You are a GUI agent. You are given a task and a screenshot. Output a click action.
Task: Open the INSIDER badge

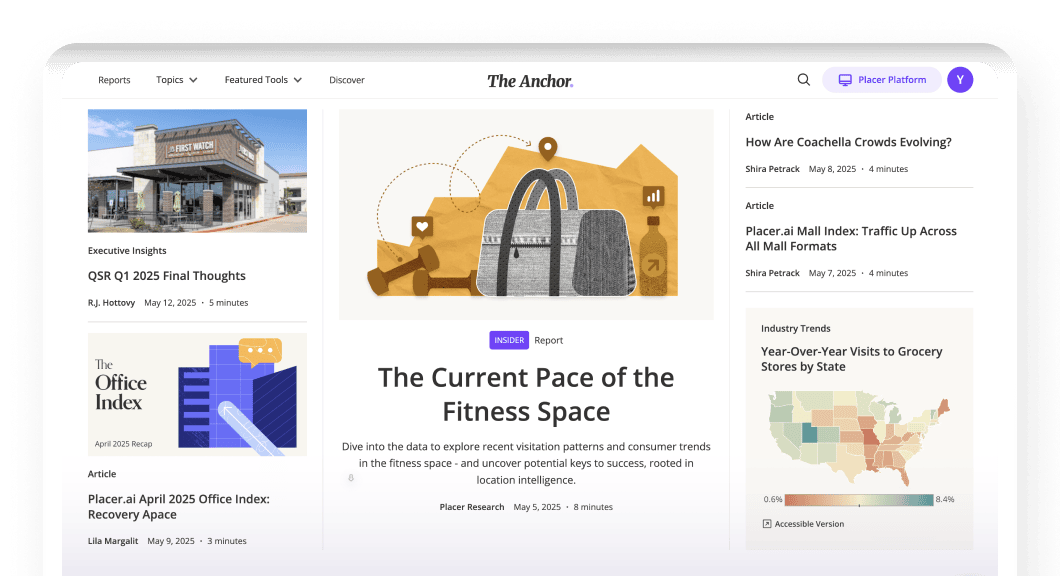509,340
